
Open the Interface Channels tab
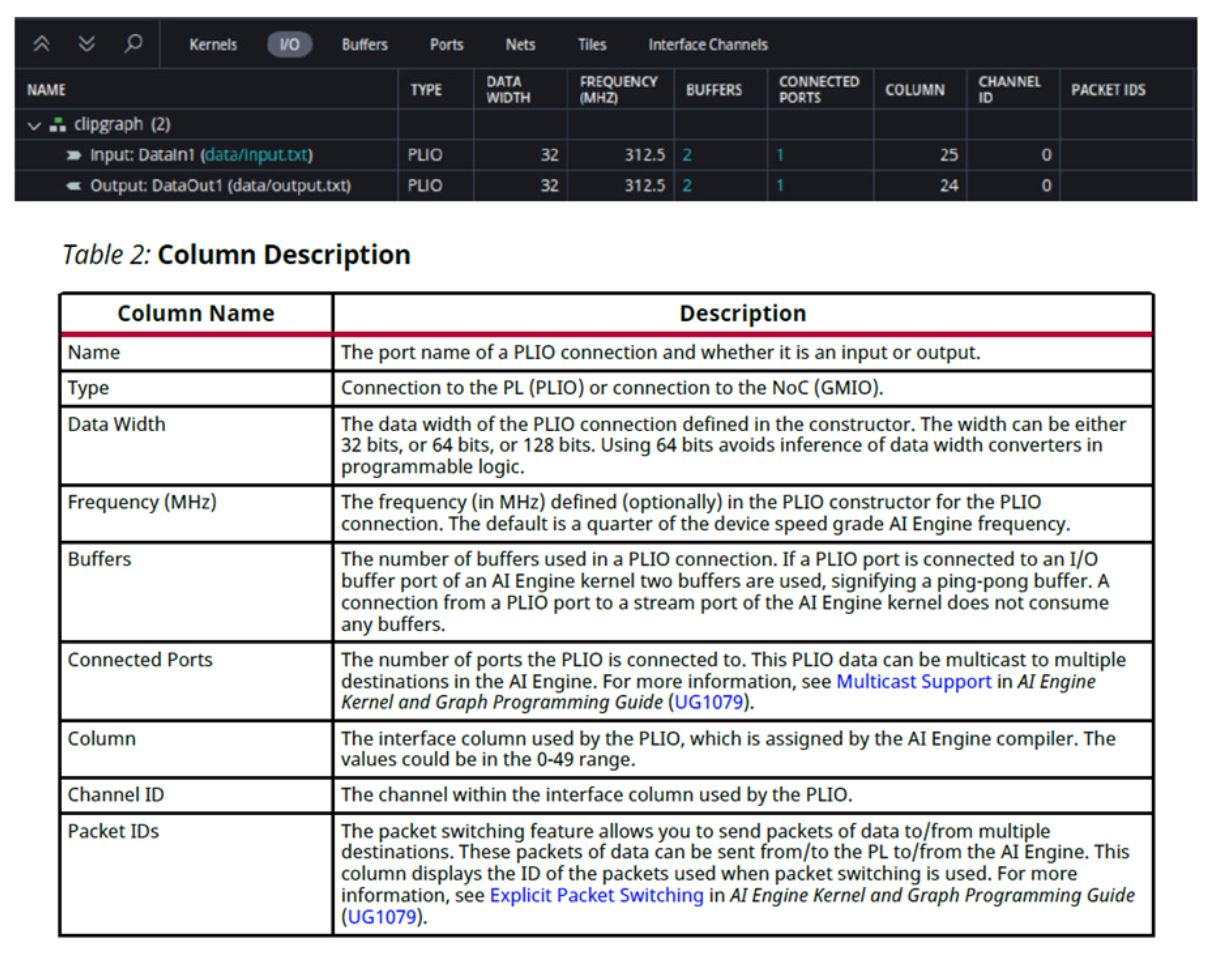point(708,44)
